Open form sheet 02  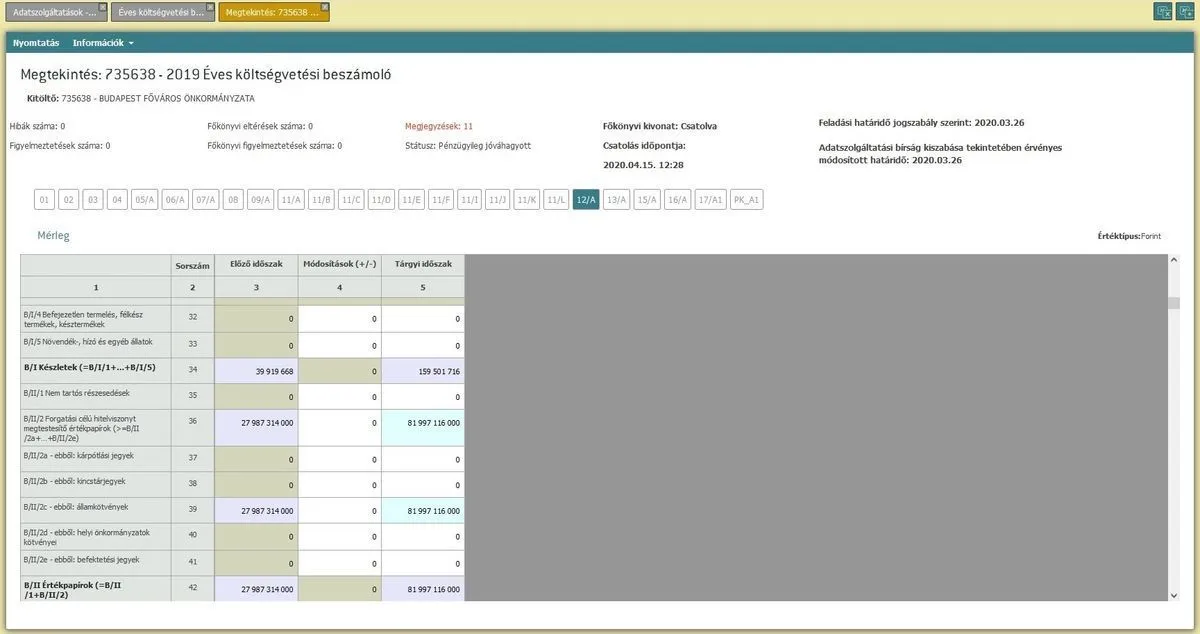69,199
